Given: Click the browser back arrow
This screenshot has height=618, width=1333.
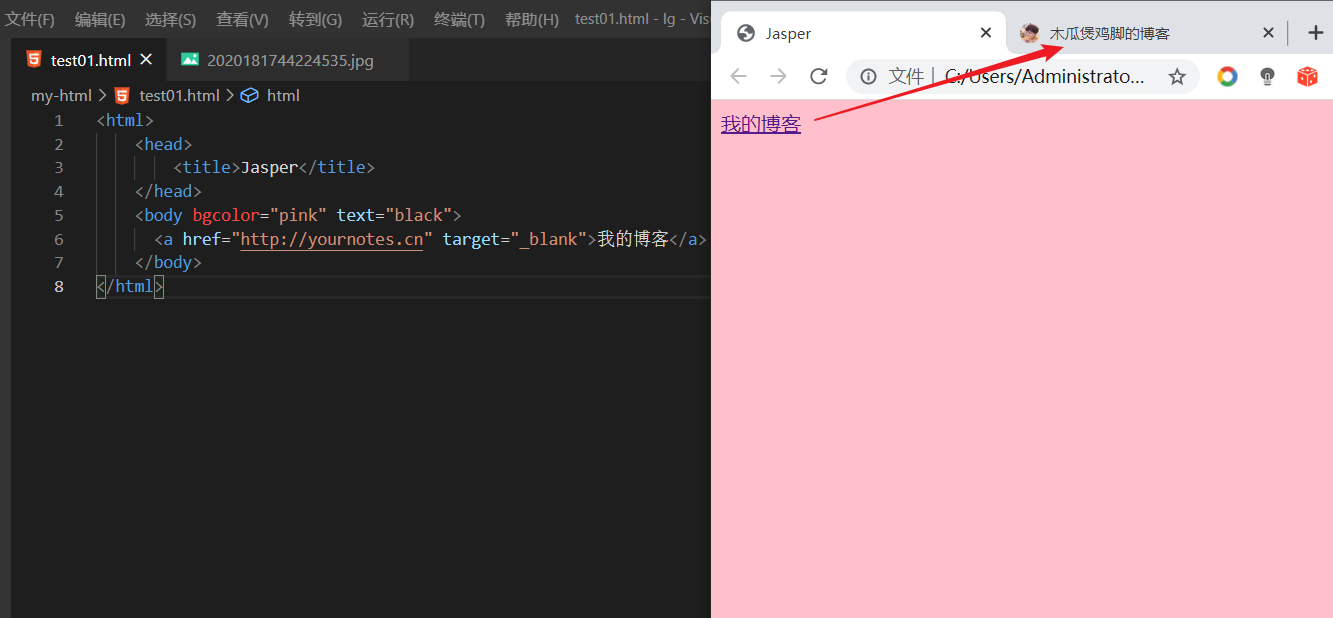Looking at the screenshot, I should [738, 77].
